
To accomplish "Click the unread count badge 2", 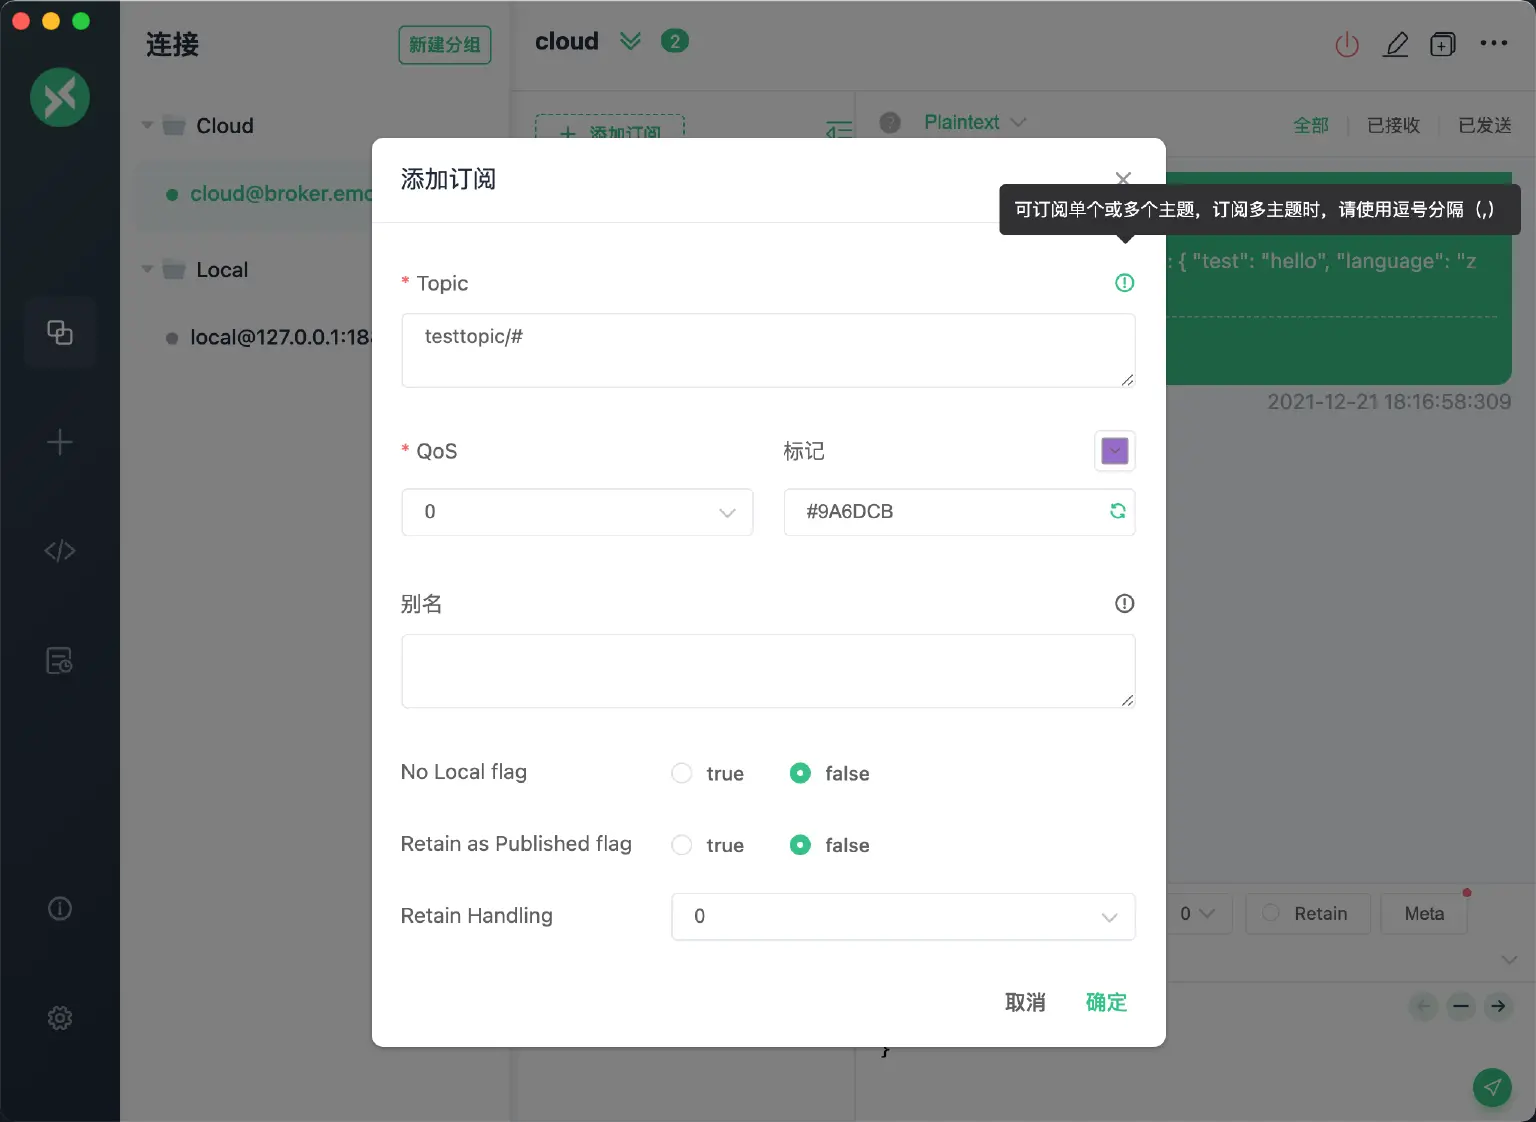I will coord(675,41).
